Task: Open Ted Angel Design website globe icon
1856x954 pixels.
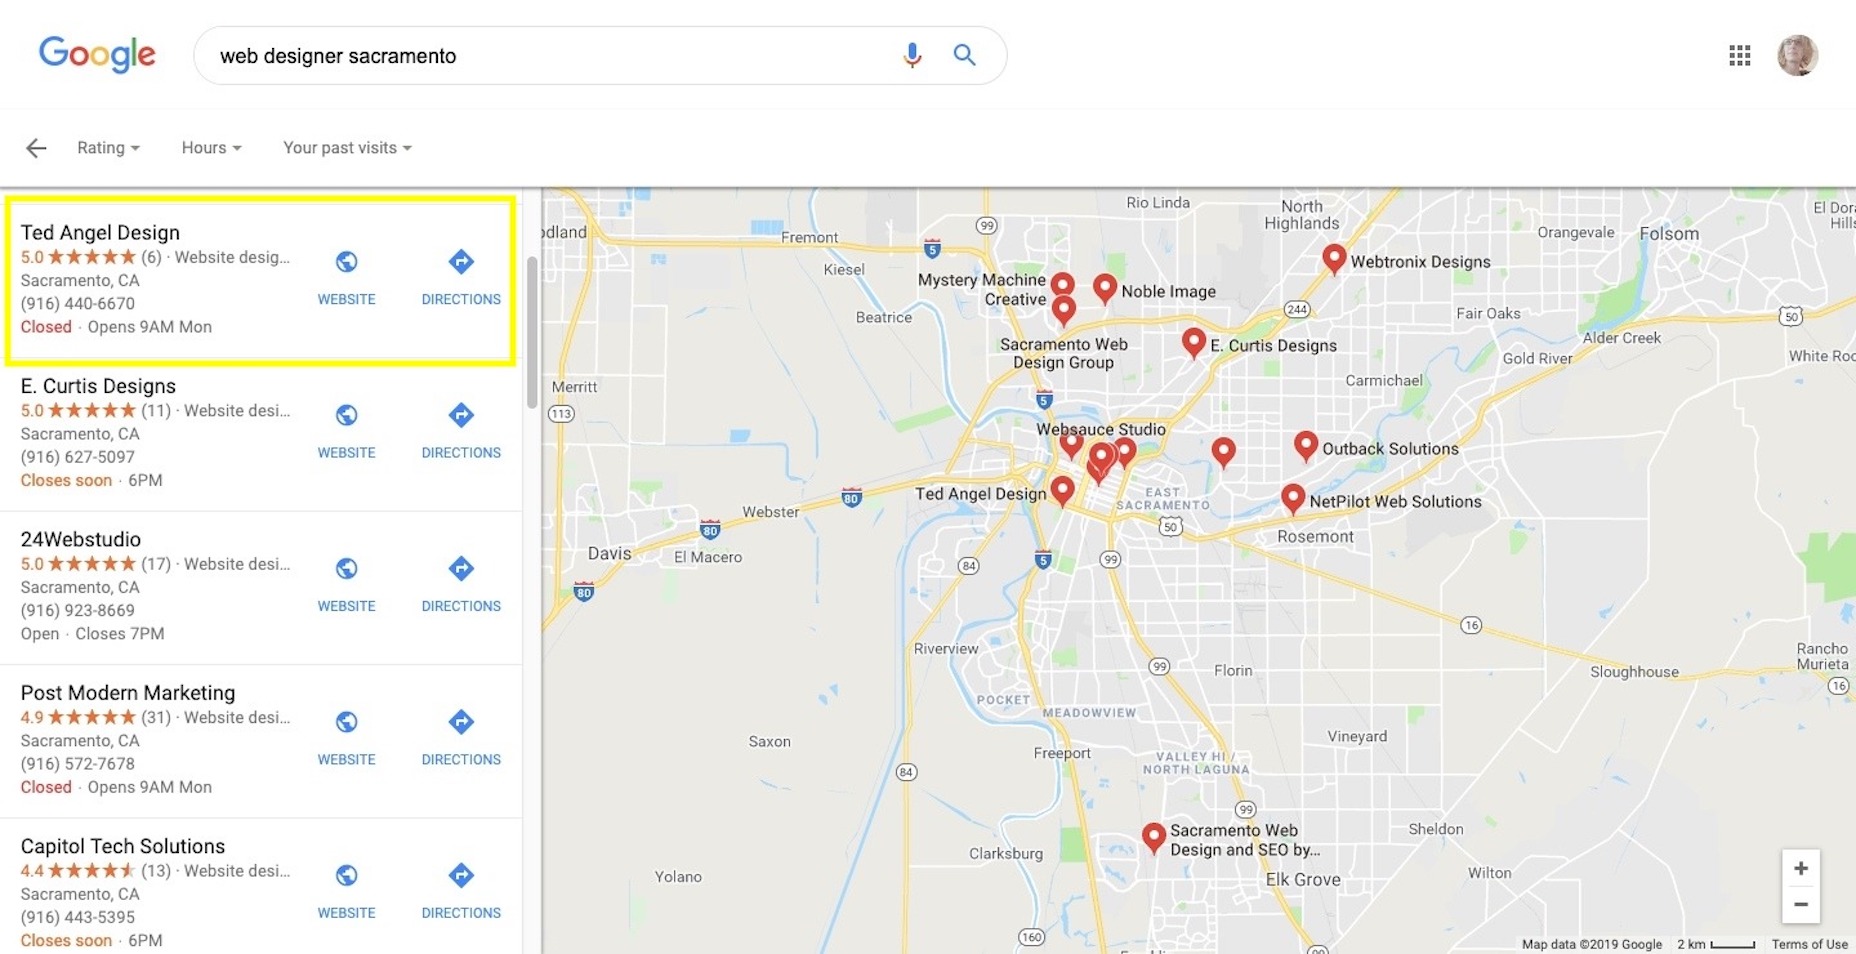Action: click(x=347, y=262)
